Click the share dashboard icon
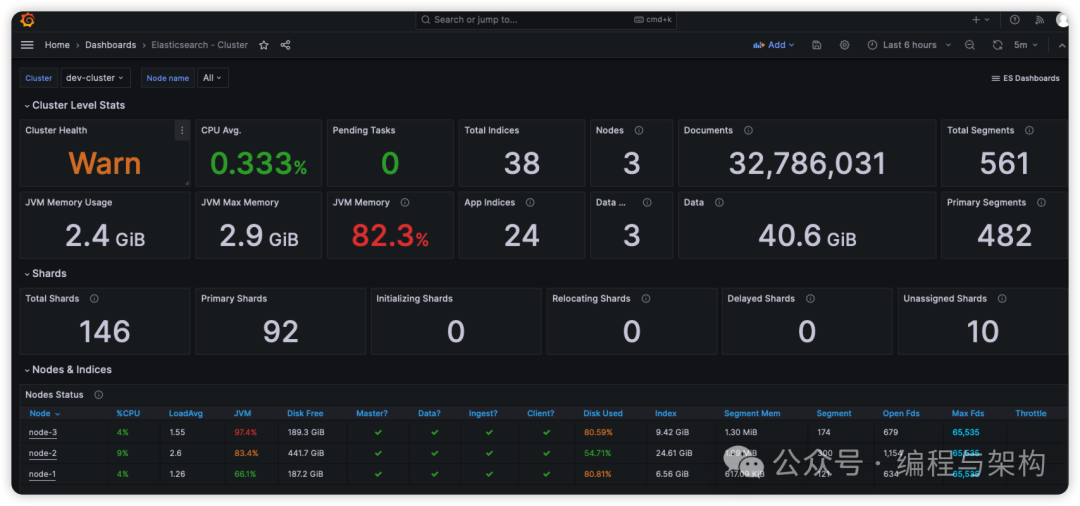 point(285,45)
